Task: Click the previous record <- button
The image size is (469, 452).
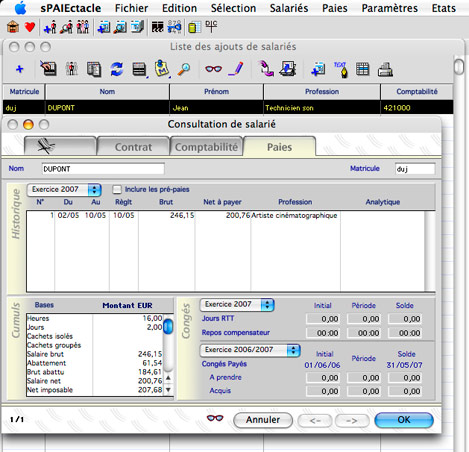Action: pyautogui.click(x=315, y=421)
